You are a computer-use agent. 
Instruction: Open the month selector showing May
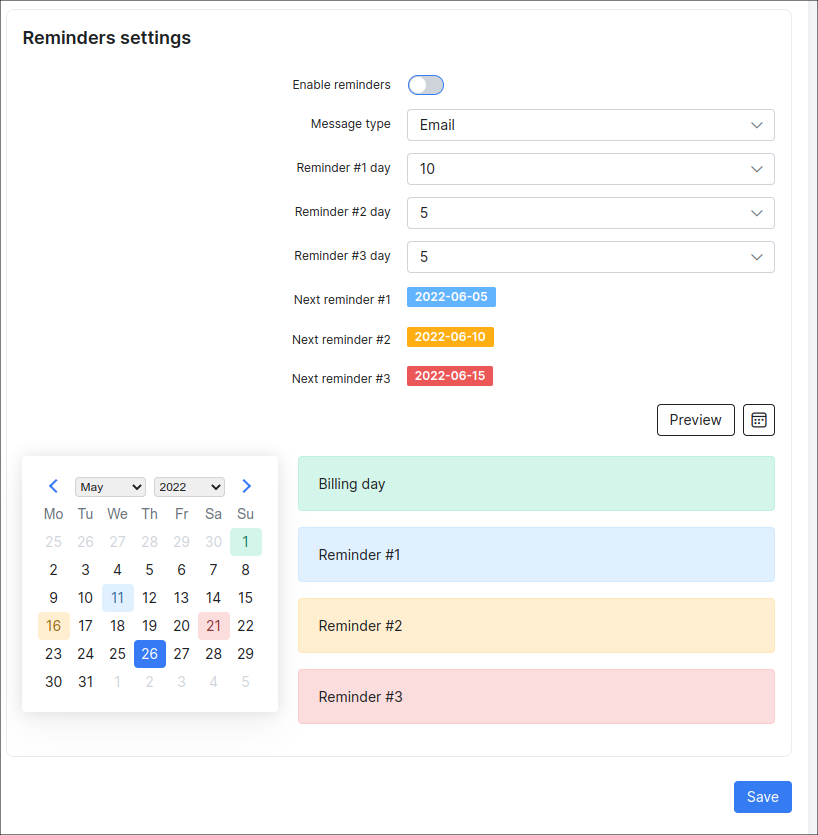pyautogui.click(x=109, y=487)
